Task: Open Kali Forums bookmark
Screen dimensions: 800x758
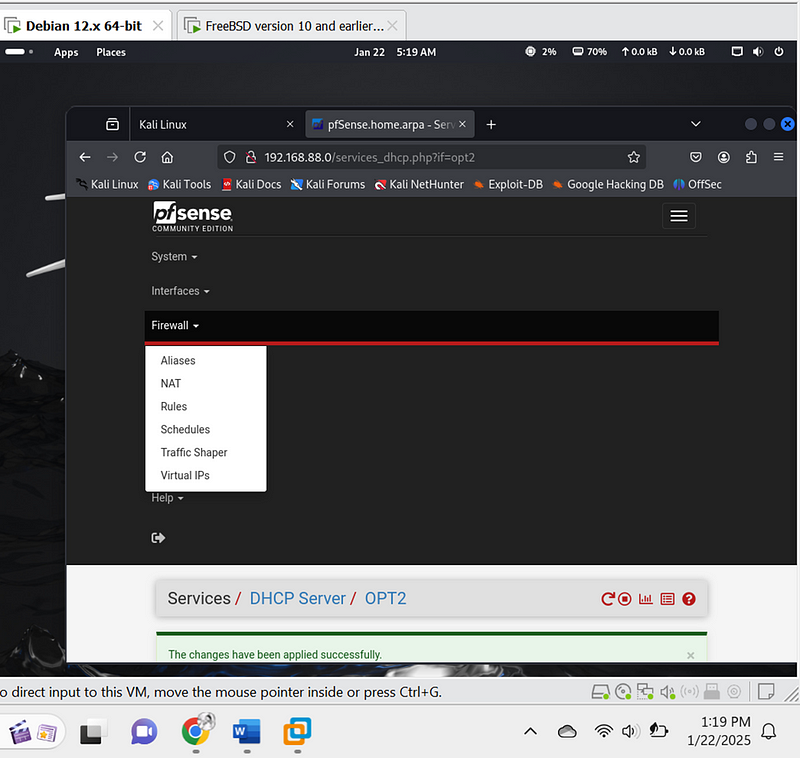Action: [328, 185]
